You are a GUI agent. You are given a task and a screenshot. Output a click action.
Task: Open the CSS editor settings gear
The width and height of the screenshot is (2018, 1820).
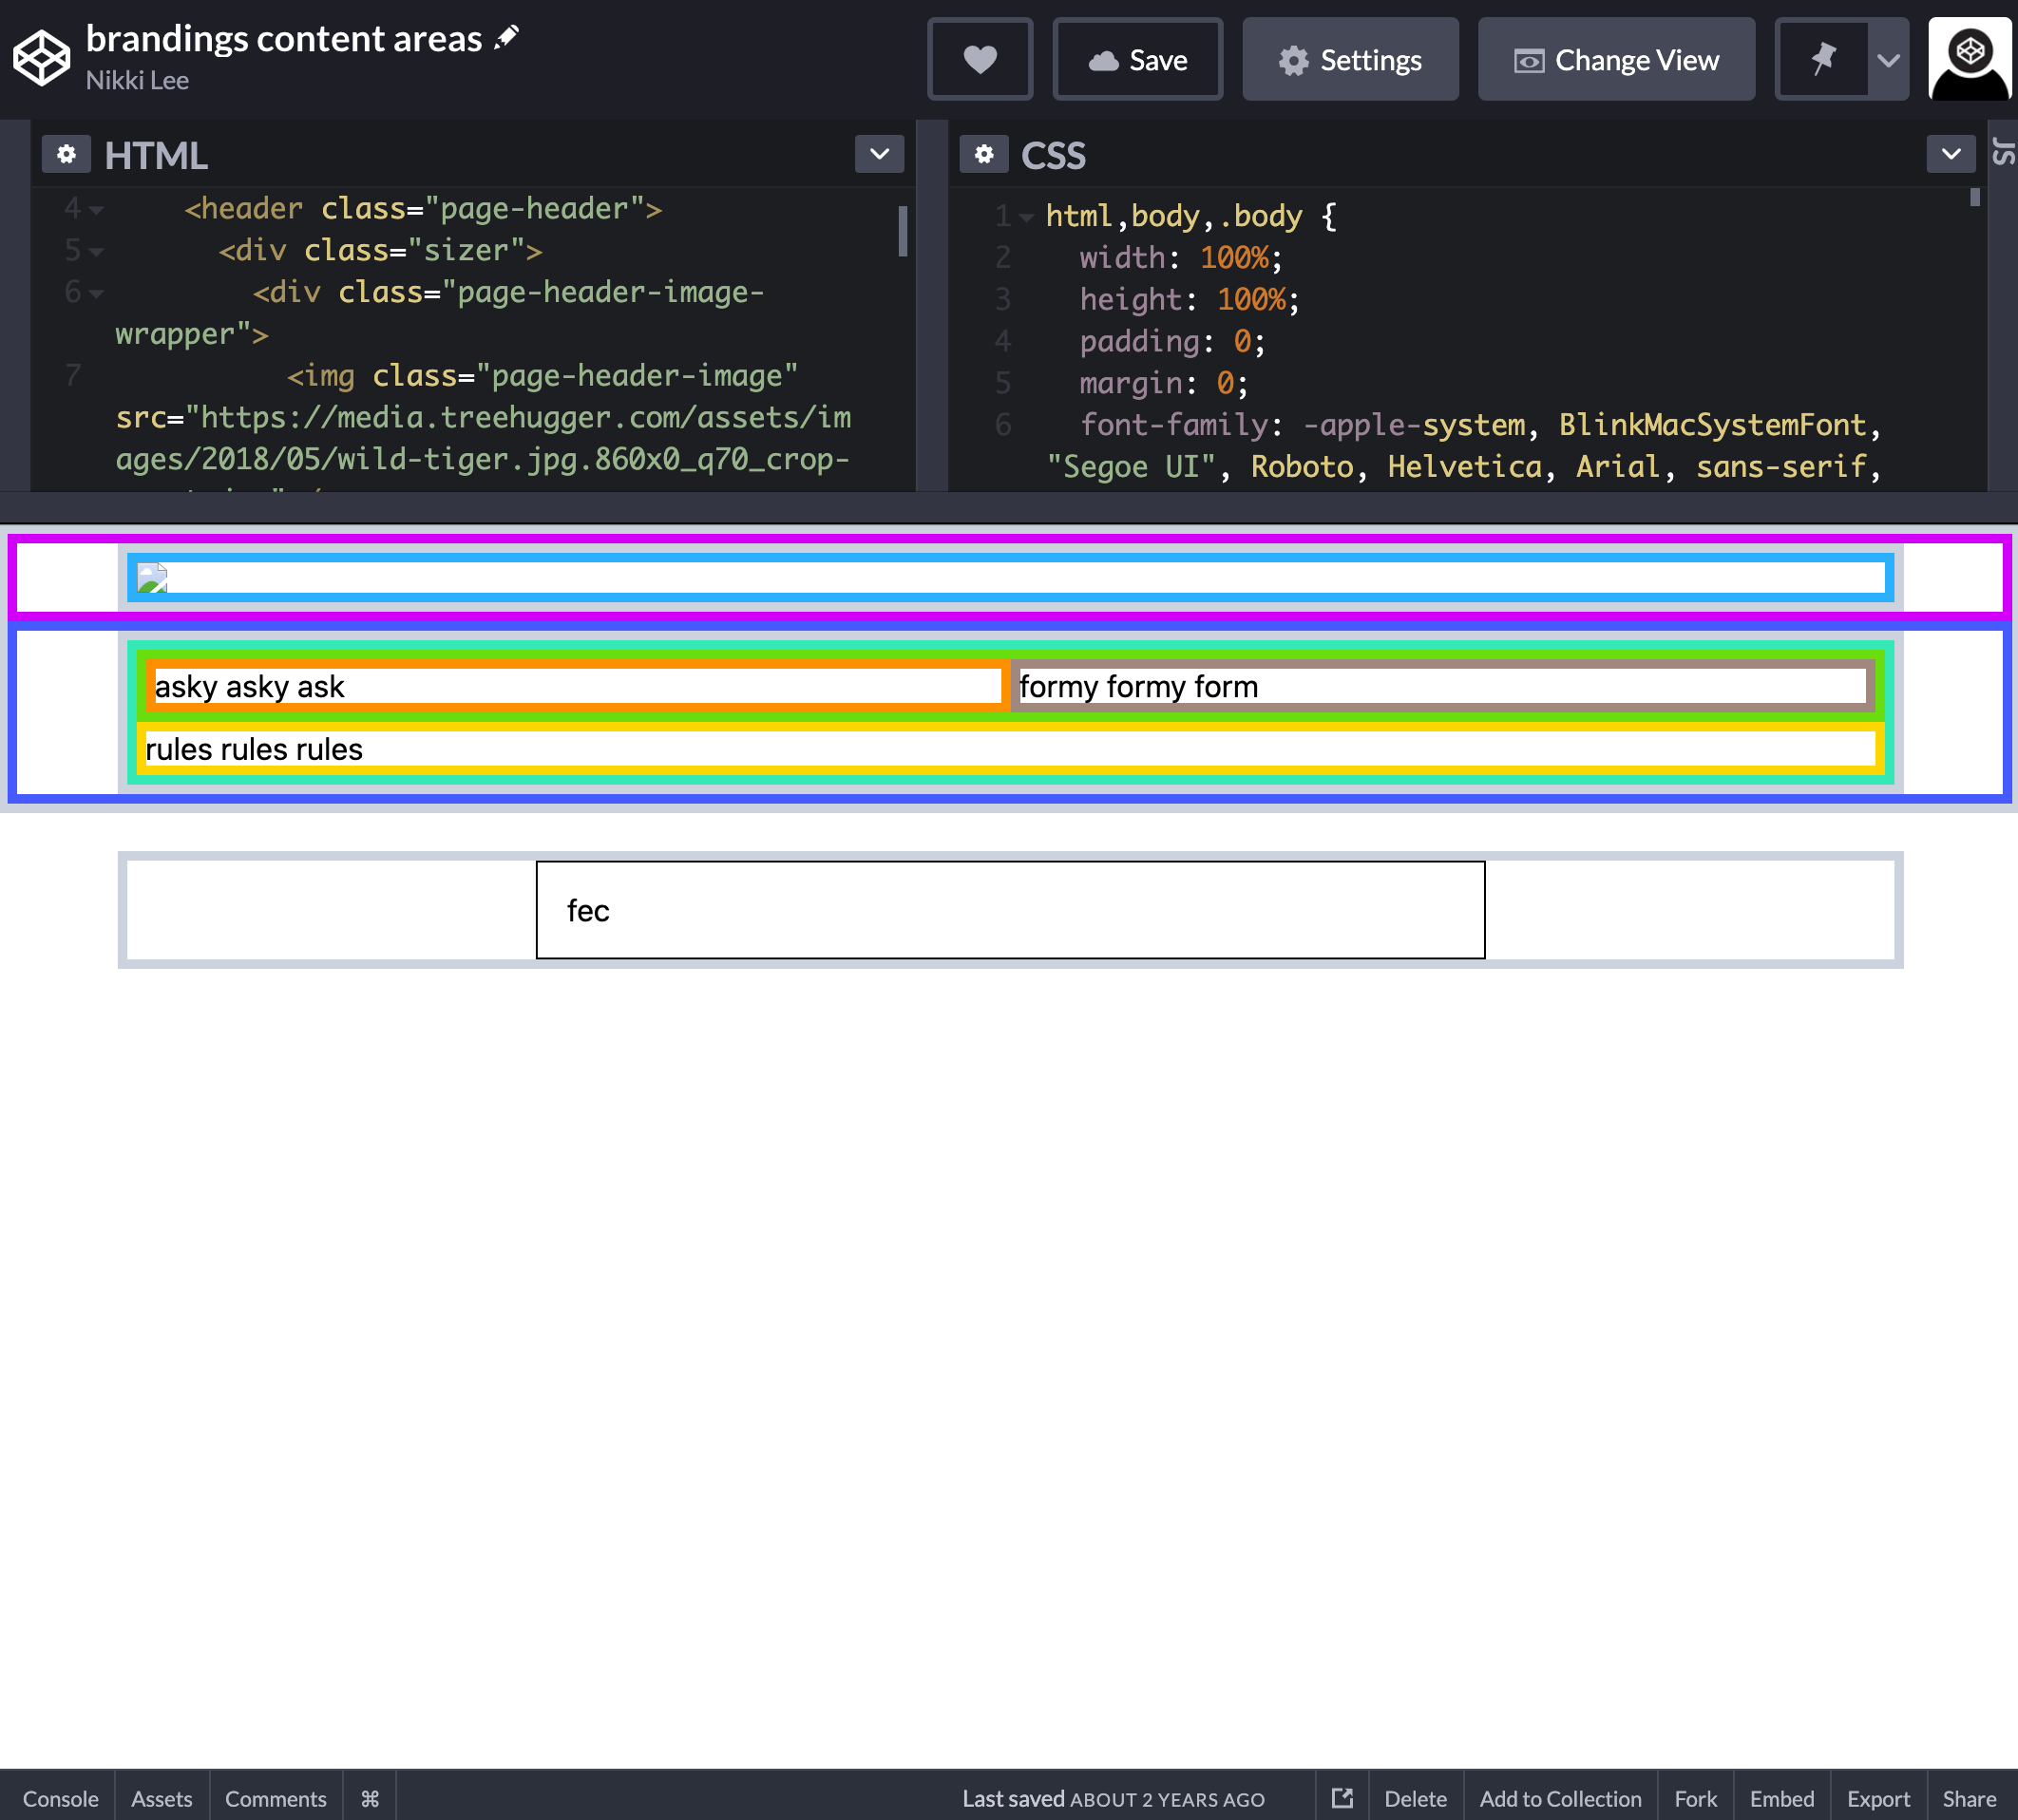pyautogui.click(x=983, y=155)
